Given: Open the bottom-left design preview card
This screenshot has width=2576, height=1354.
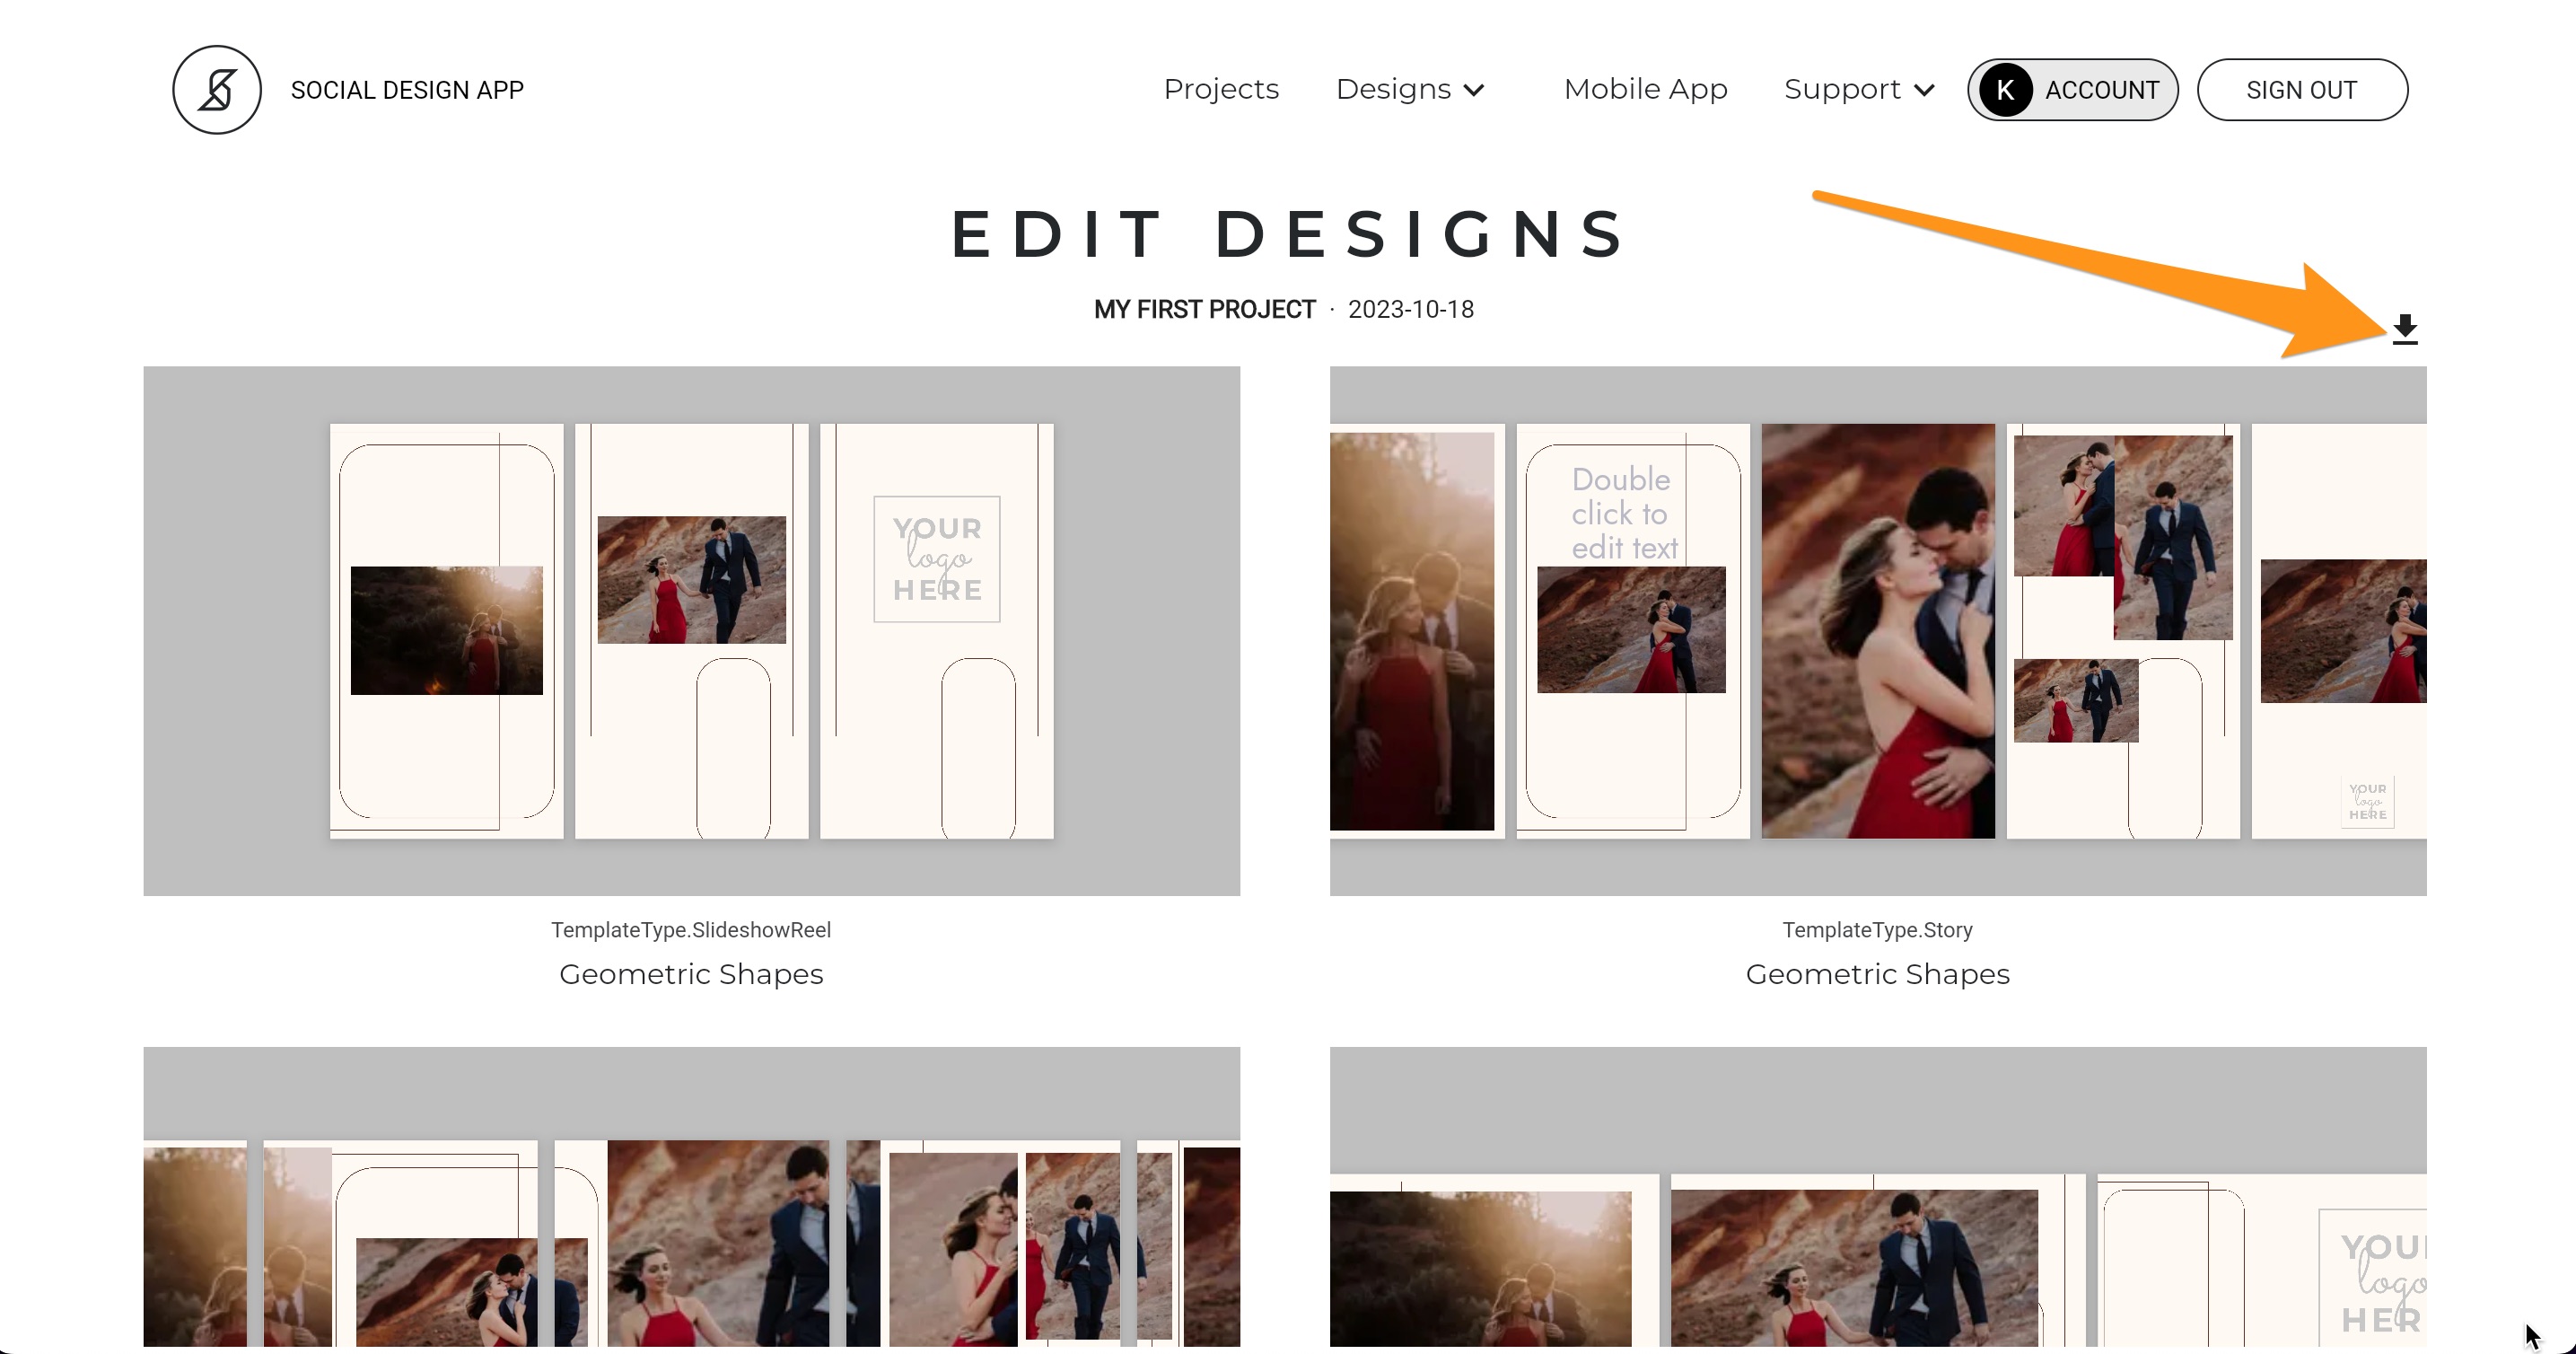Looking at the screenshot, I should pyautogui.click(x=691, y=1197).
